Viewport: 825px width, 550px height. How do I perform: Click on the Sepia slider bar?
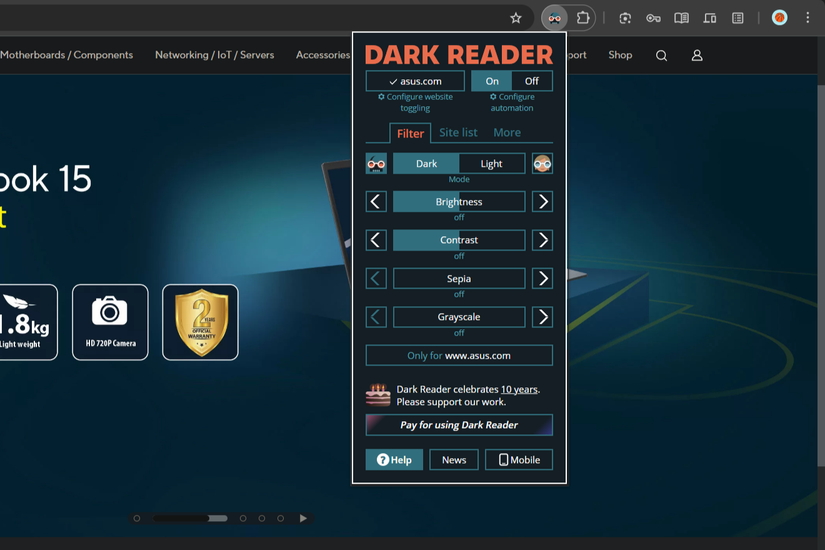coord(459,279)
